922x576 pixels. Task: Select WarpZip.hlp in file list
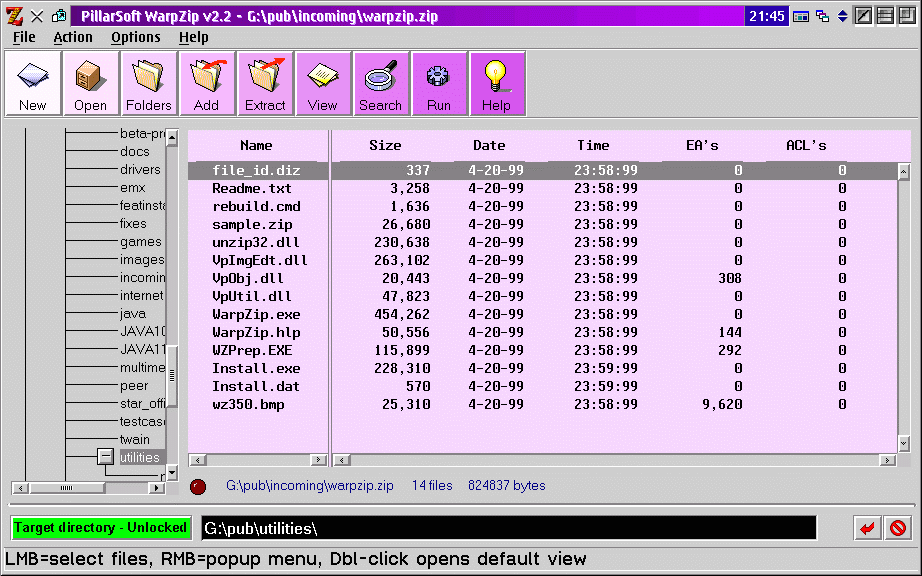coord(256,332)
